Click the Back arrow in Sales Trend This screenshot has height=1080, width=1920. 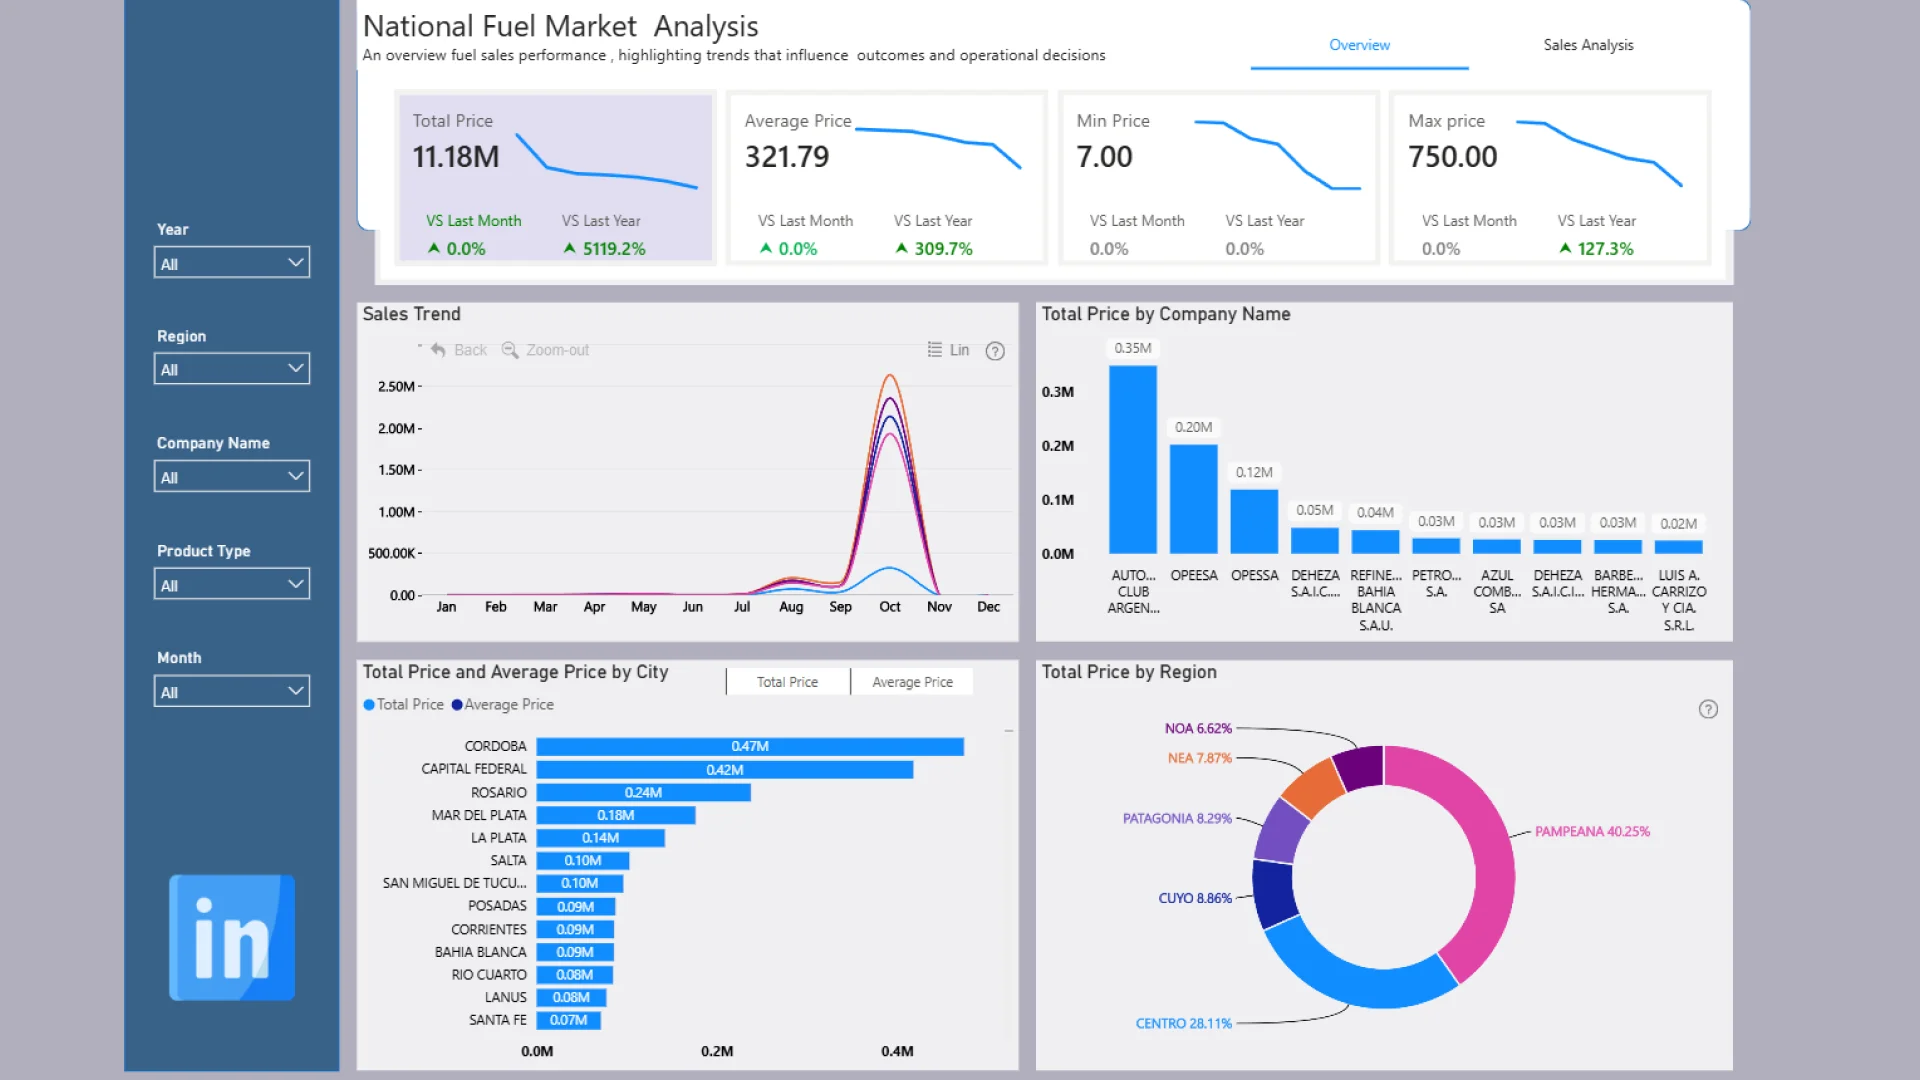click(438, 350)
